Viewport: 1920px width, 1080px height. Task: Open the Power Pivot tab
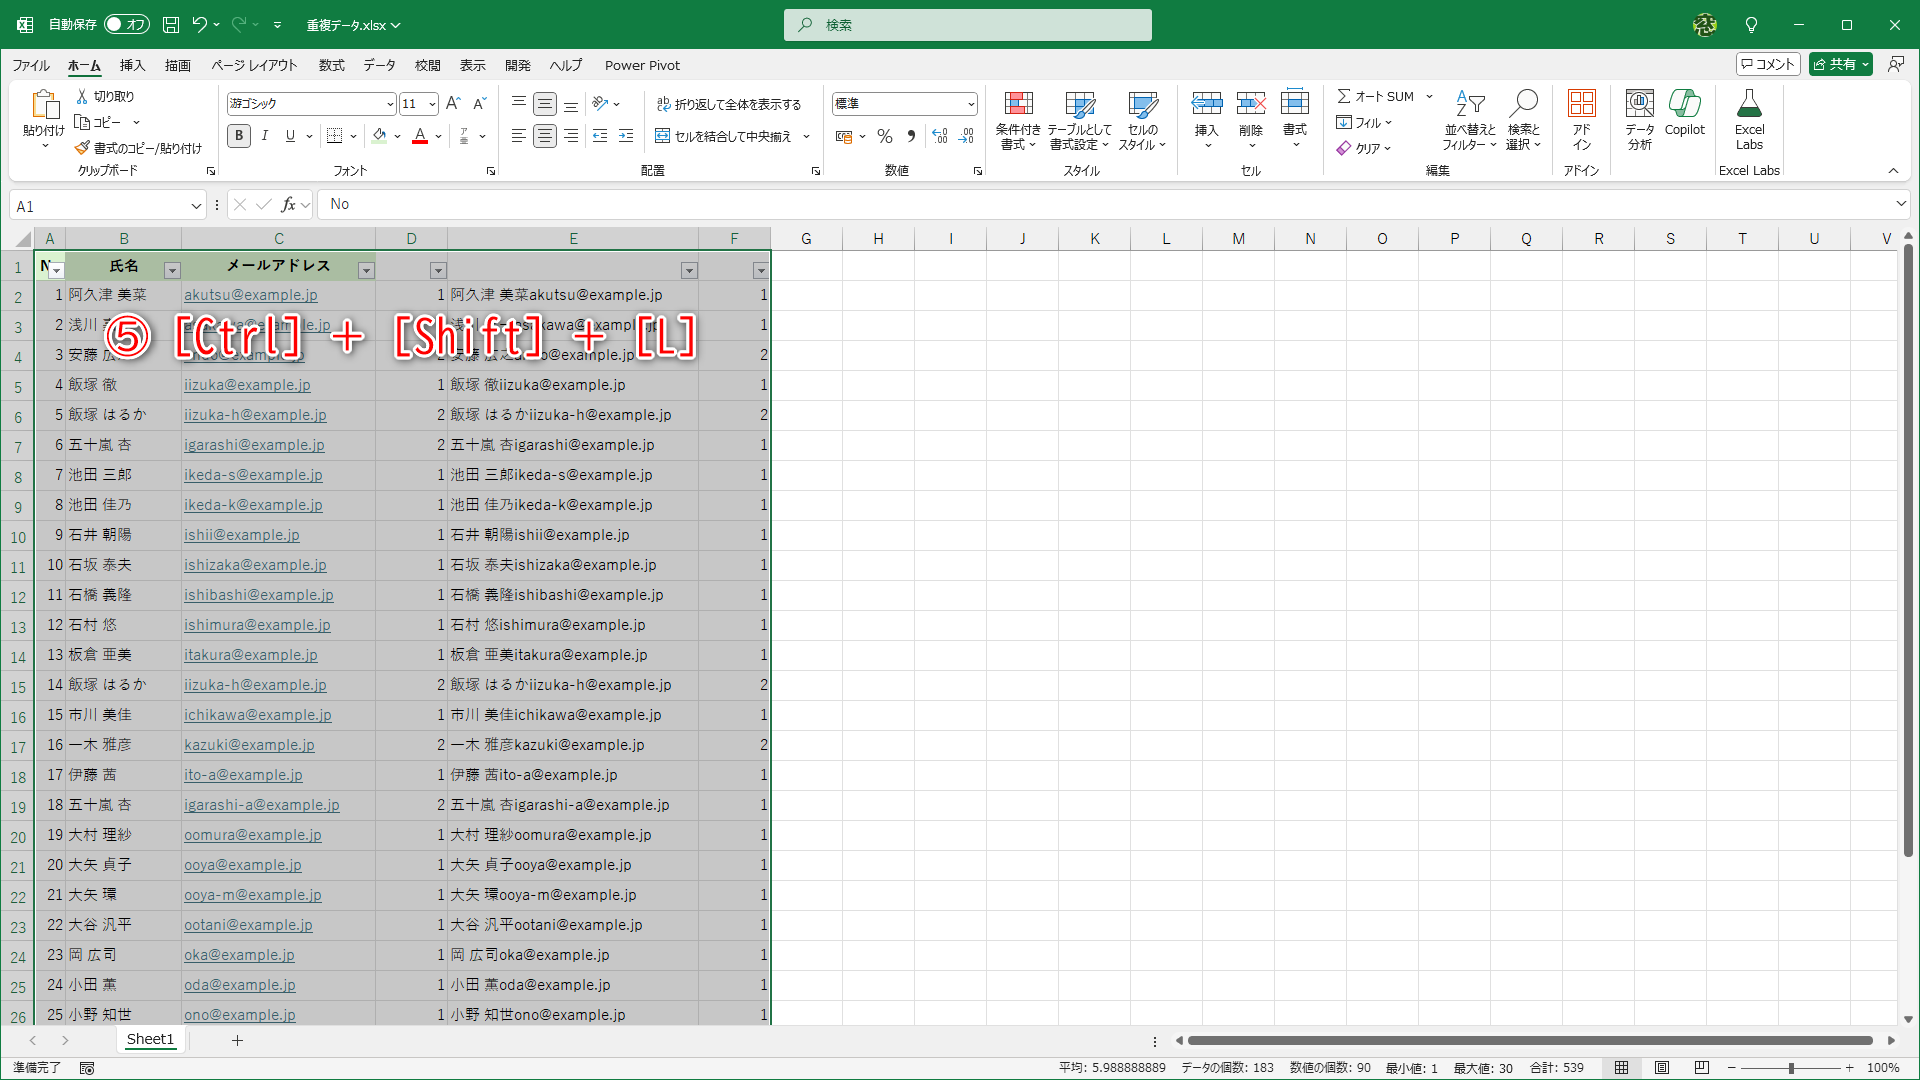coord(642,65)
